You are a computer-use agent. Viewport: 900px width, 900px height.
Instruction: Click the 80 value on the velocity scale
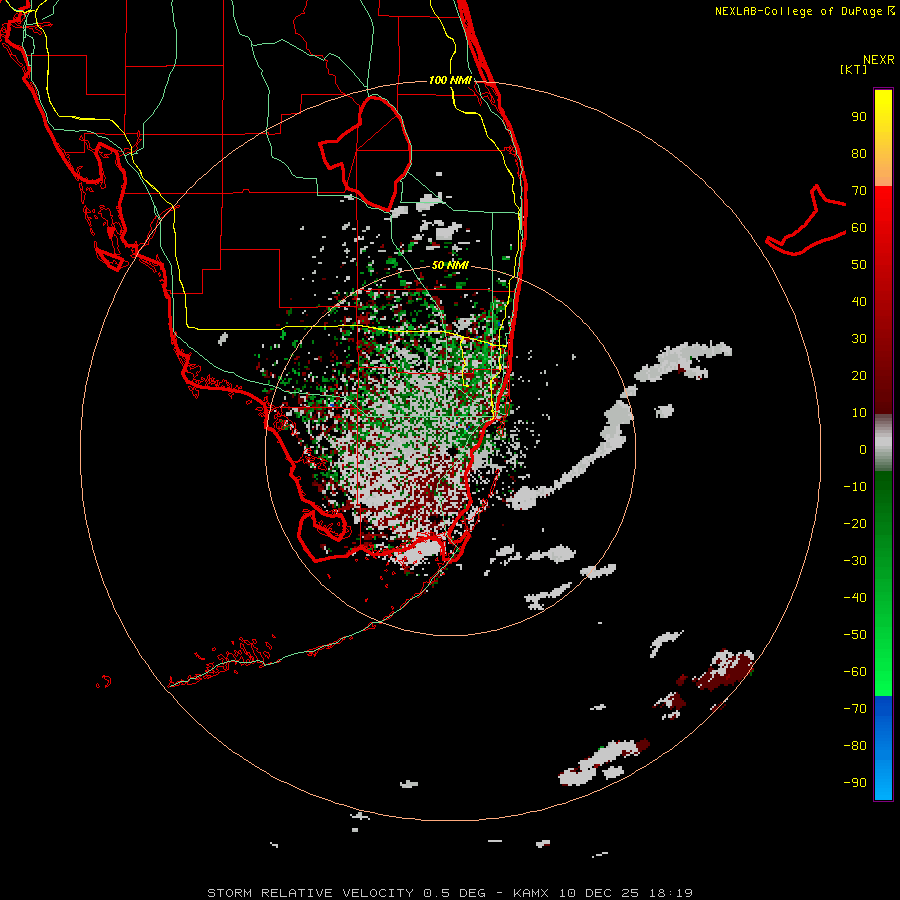(x=859, y=154)
